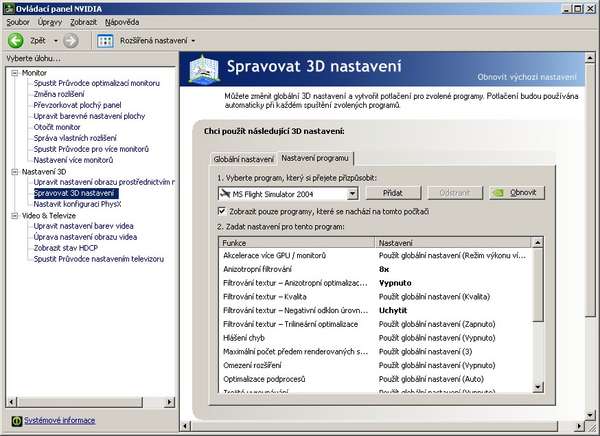Image resolution: width=600 pixels, height=436 pixels.
Task: Click the green Back arrow icon
Action: [16, 41]
